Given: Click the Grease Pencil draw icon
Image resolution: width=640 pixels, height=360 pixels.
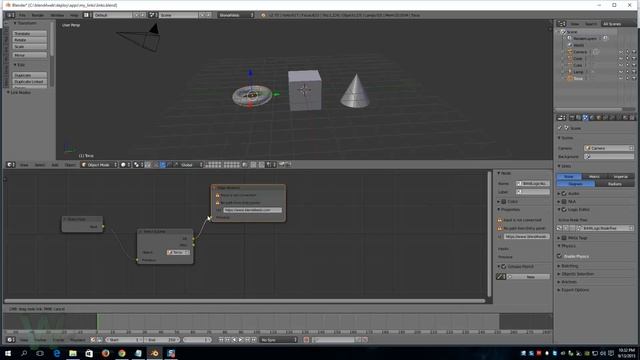Looking at the screenshot, I should 501,277.
